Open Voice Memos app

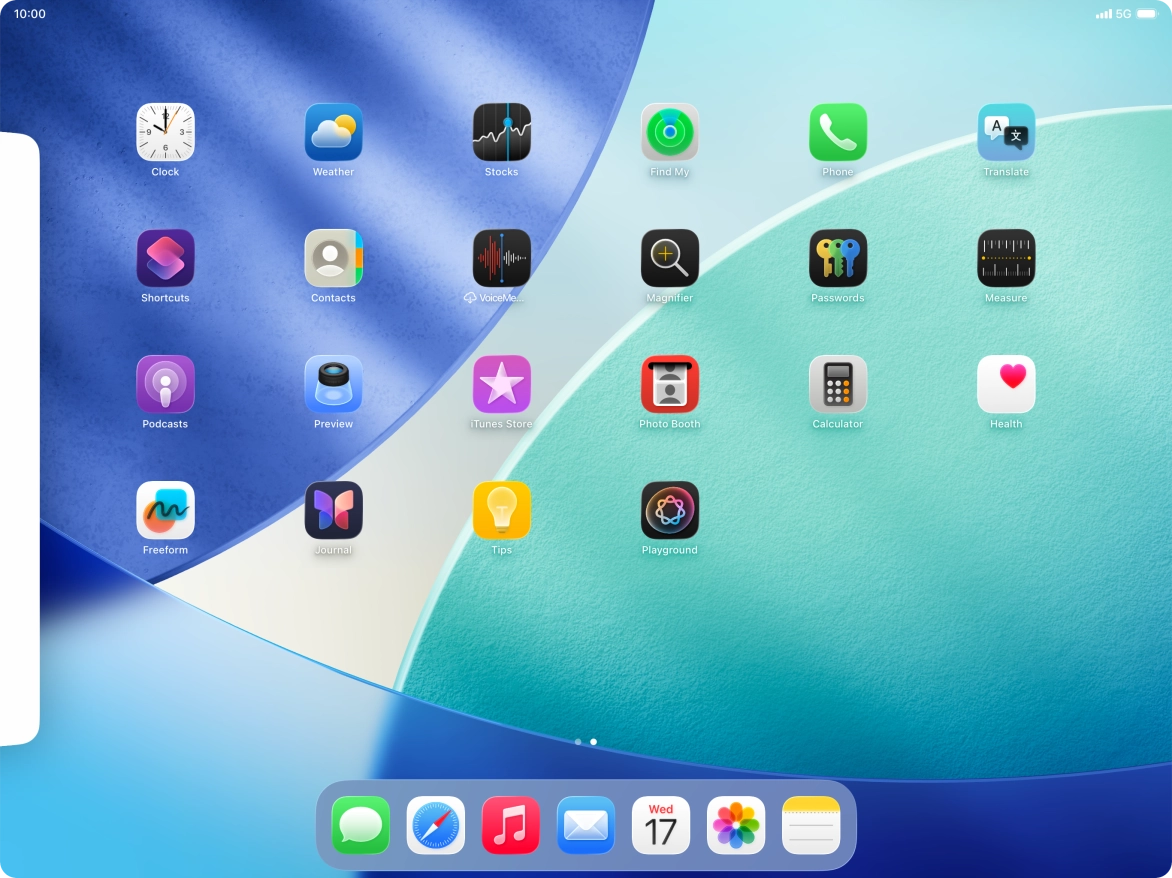[501, 259]
